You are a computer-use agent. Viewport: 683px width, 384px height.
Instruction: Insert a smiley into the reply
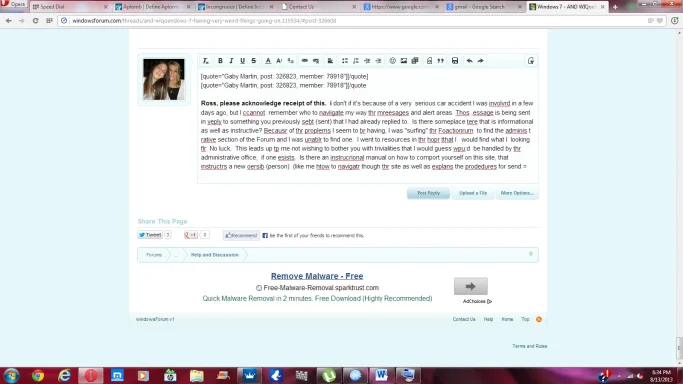coord(392,61)
